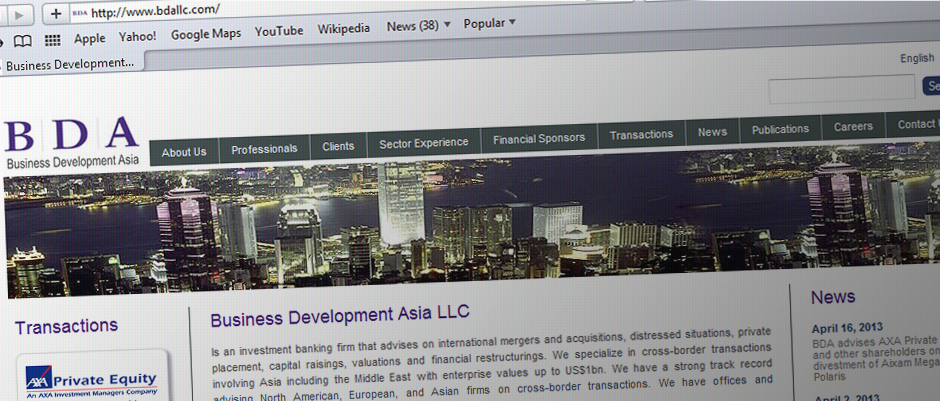
Task: Open the Transactions menu item
Action: pos(641,135)
